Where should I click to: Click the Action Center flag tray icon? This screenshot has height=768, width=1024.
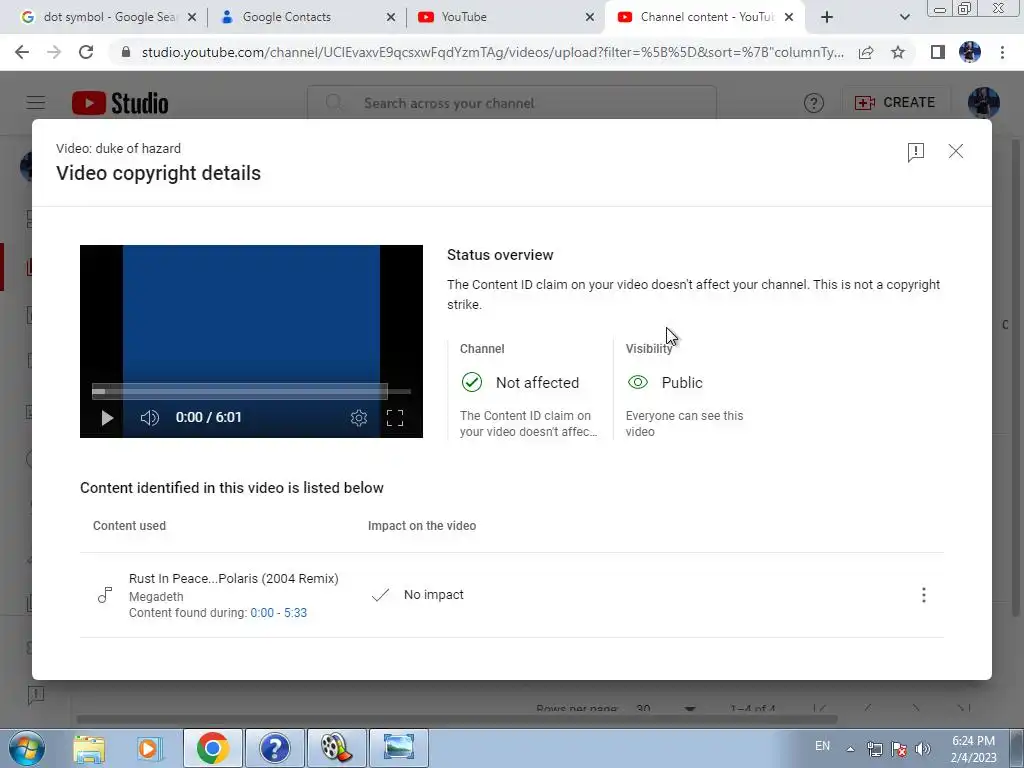[x=899, y=749]
